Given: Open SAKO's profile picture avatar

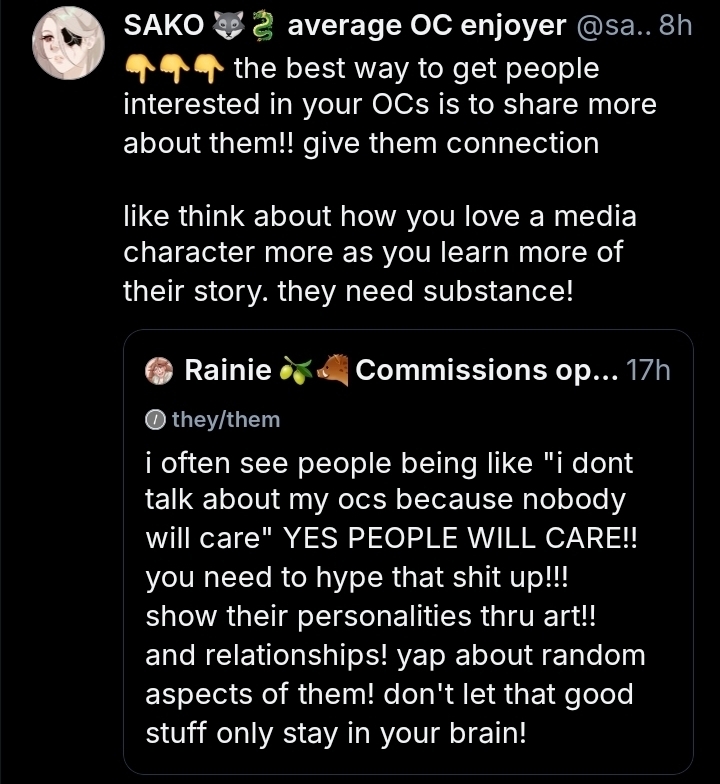Looking at the screenshot, I should 68,48.
